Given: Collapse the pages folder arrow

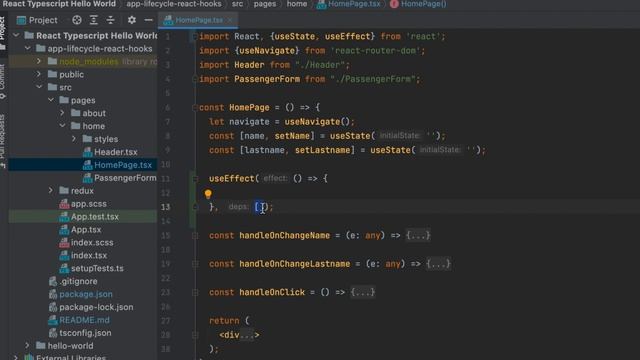Looking at the screenshot, I should (x=51, y=100).
